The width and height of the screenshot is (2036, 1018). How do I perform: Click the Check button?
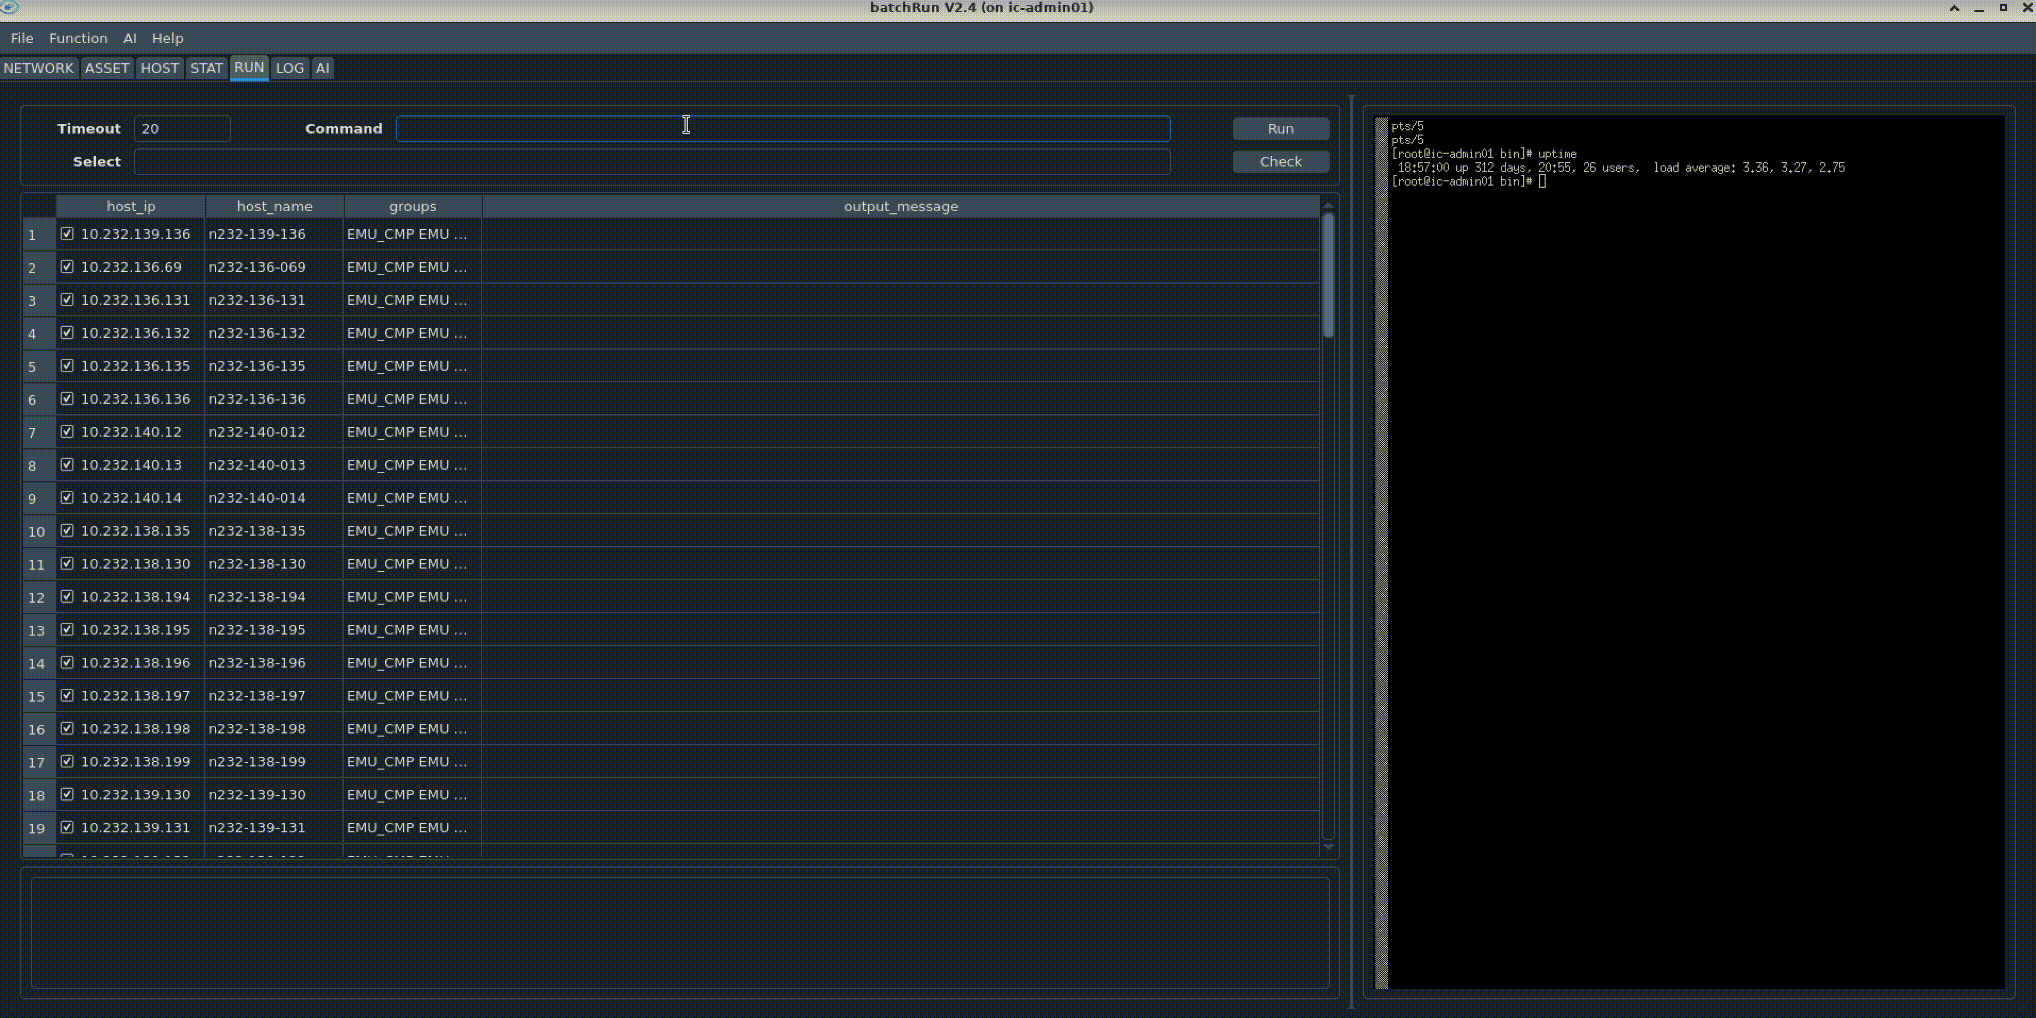click(1281, 162)
